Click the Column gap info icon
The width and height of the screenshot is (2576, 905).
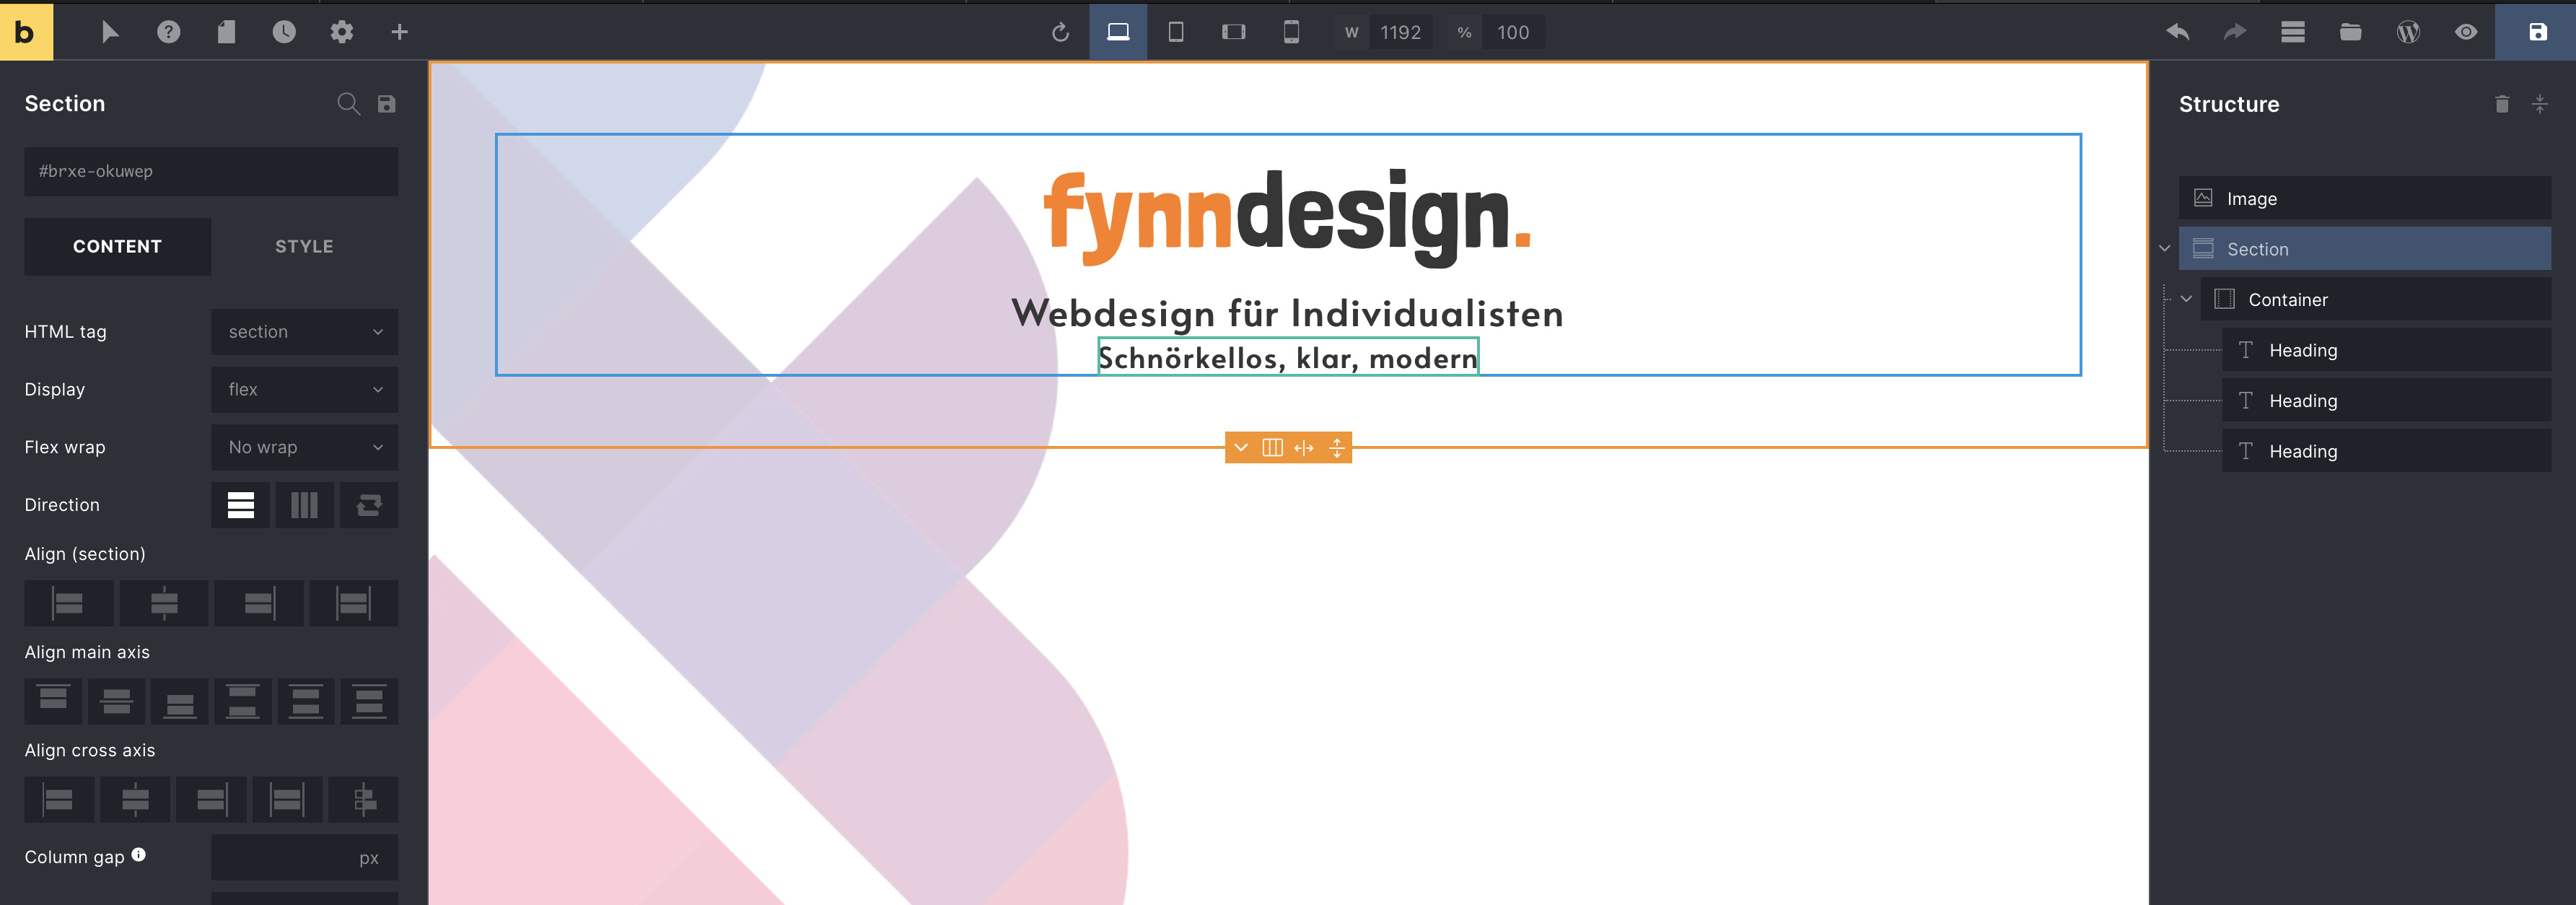click(139, 855)
